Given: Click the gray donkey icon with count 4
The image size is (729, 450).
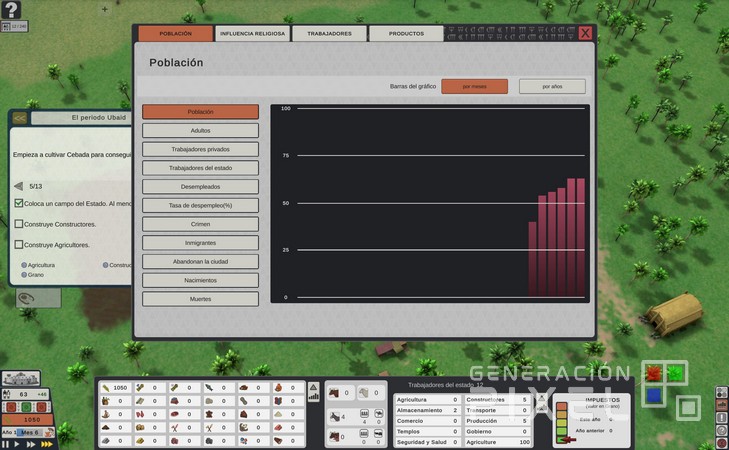Looking at the screenshot, I should [335, 417].
